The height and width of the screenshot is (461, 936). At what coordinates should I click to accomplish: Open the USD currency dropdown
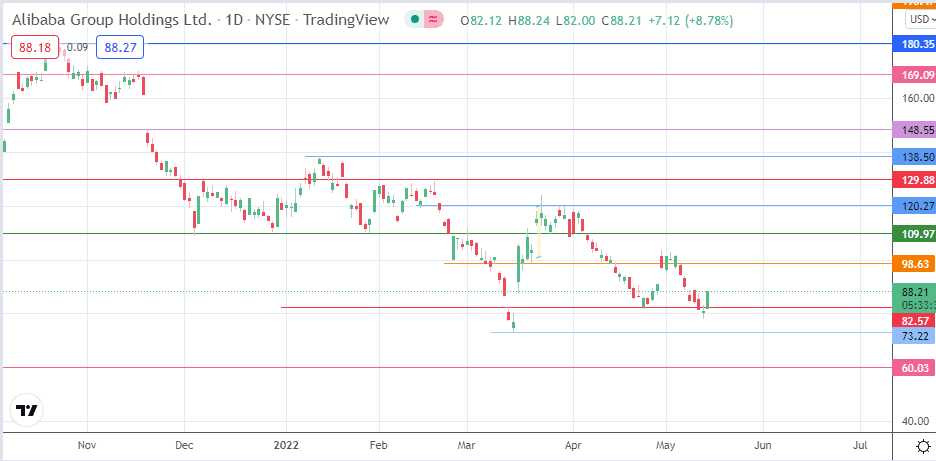(x=920, y=19)
